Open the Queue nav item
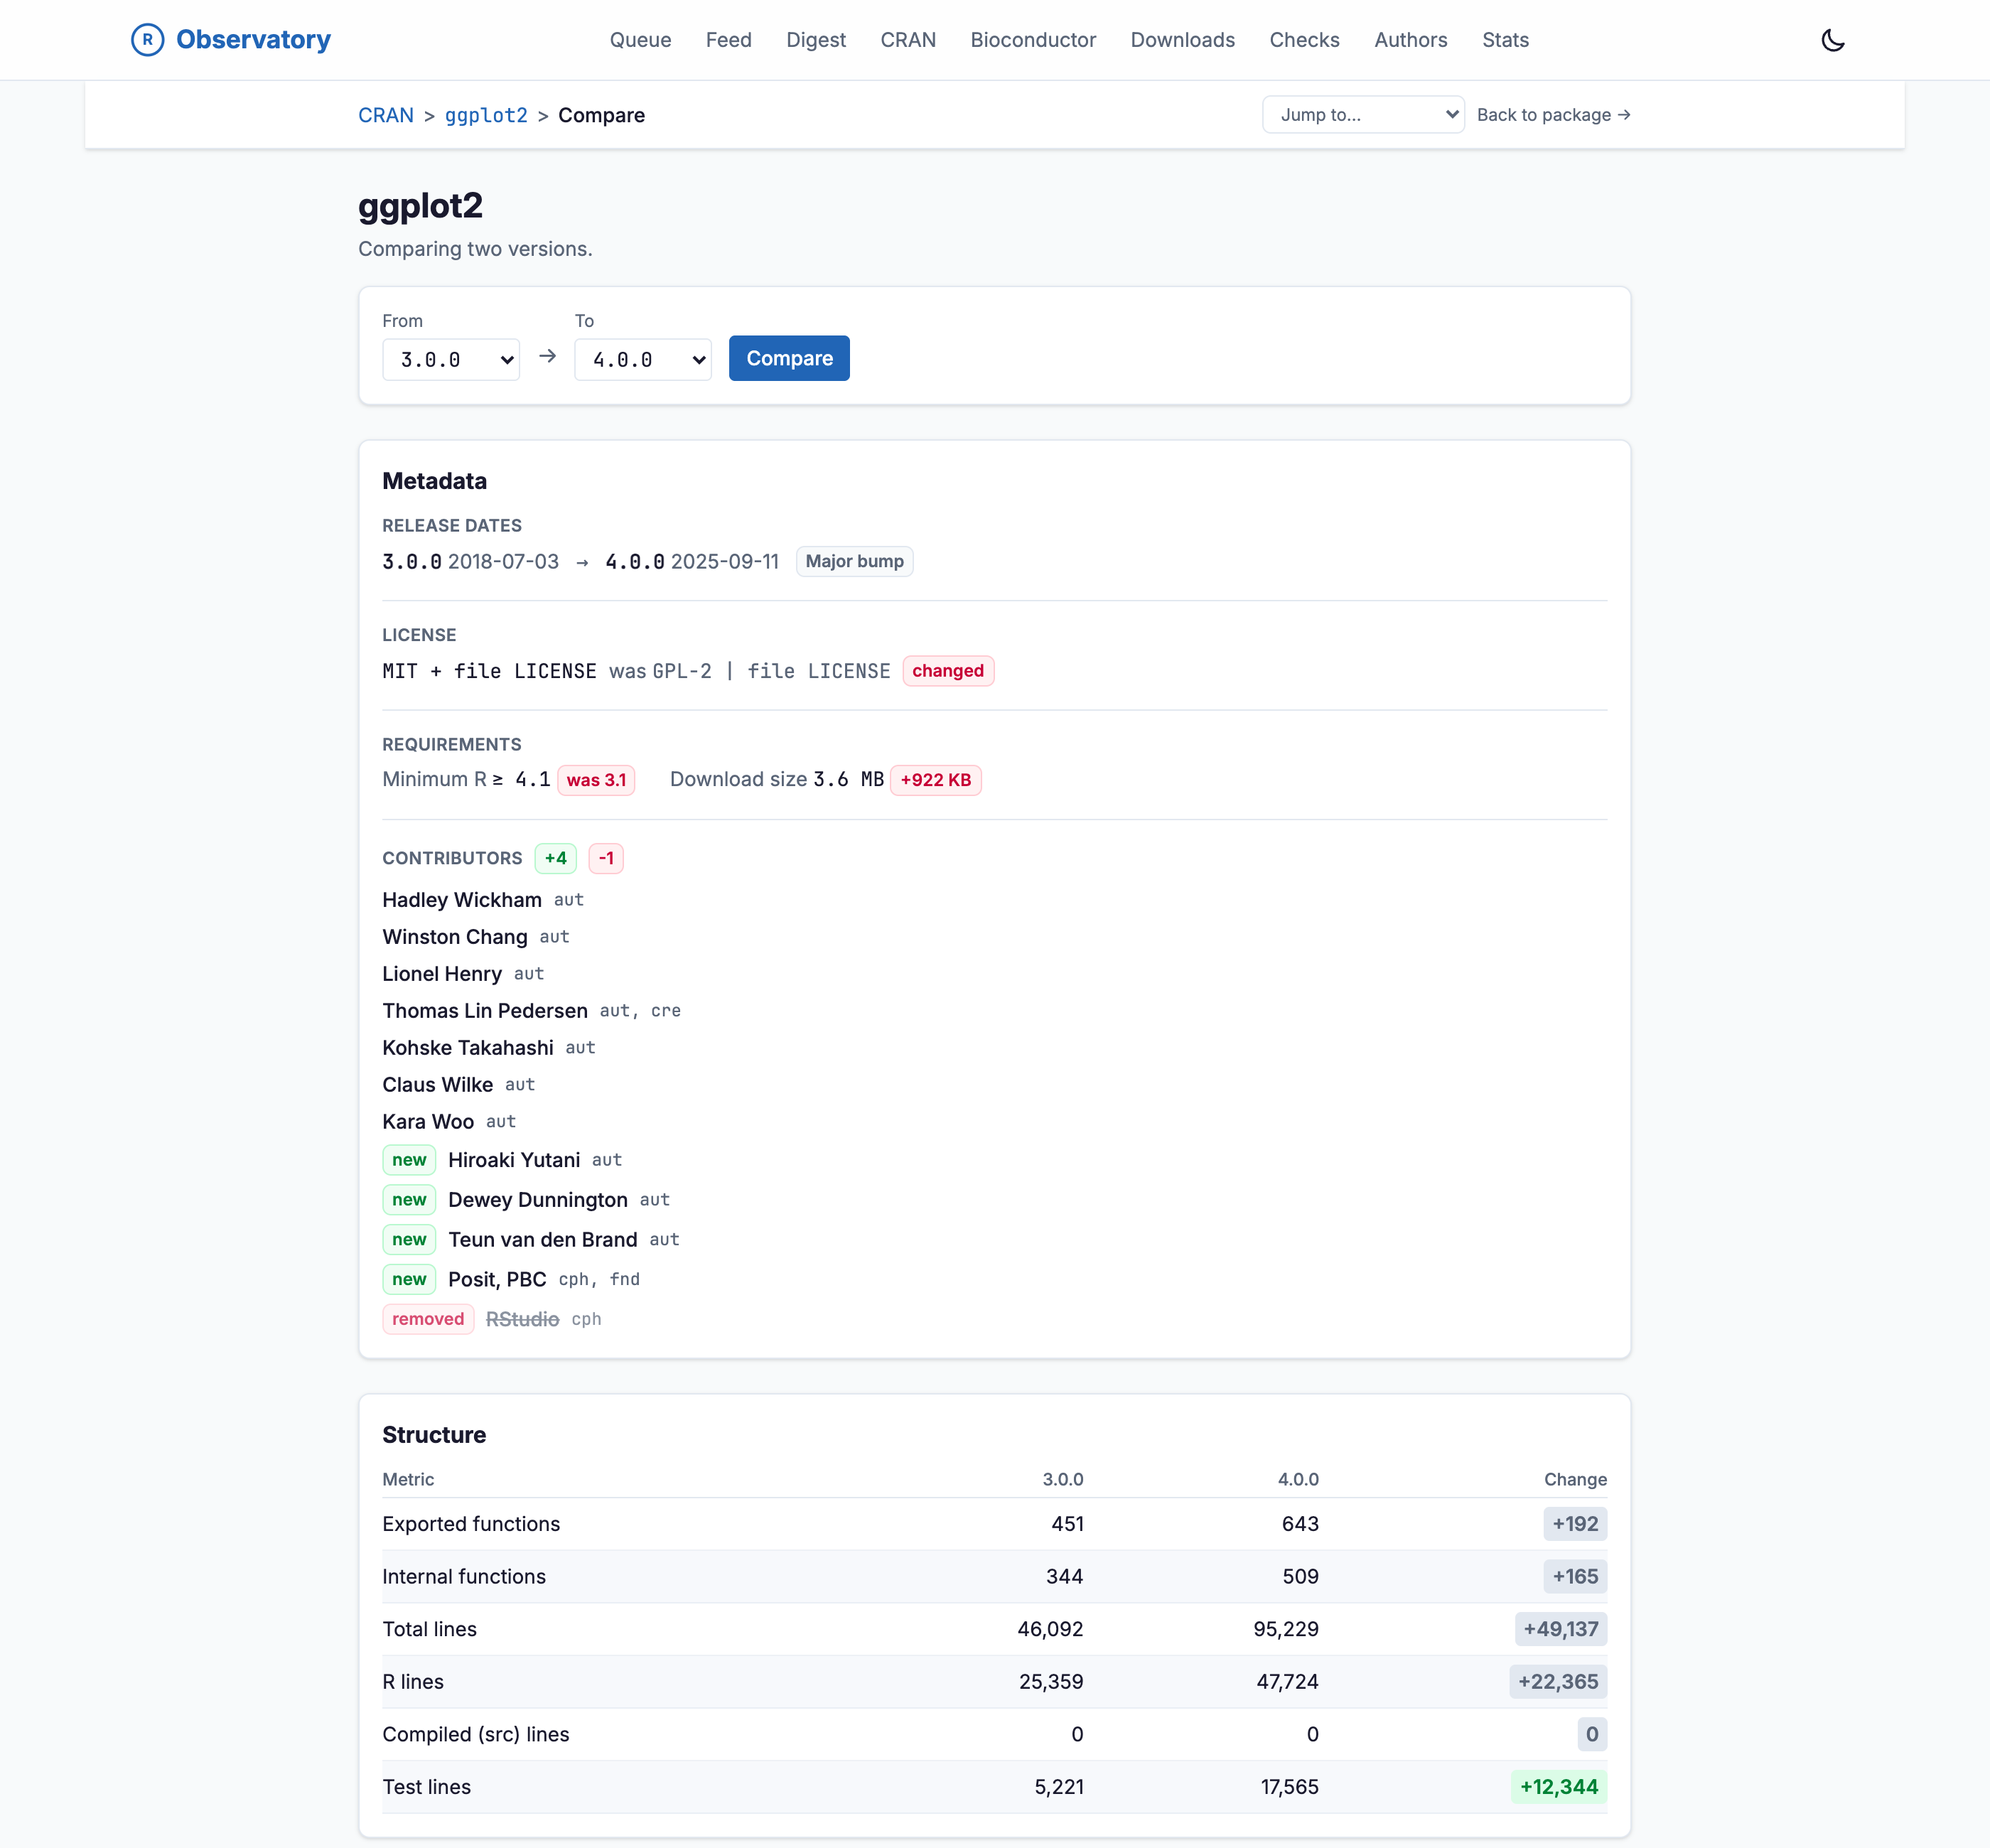 (x=640, y=40)
